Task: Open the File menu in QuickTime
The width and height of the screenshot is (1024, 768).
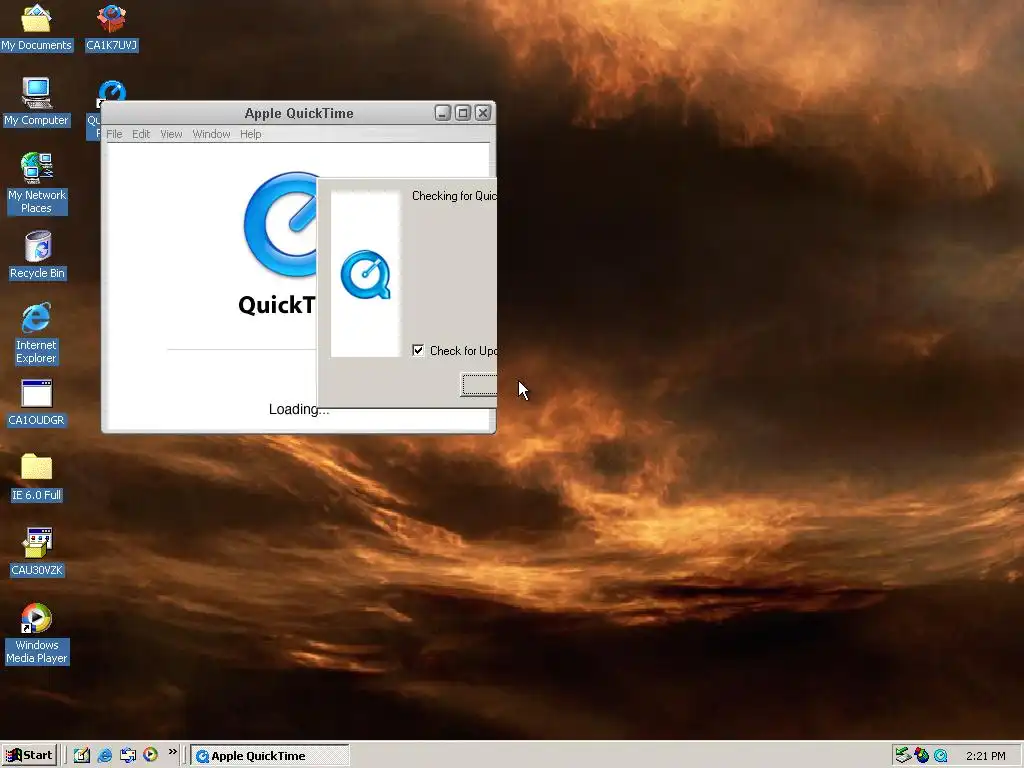Action: [114, 134]
